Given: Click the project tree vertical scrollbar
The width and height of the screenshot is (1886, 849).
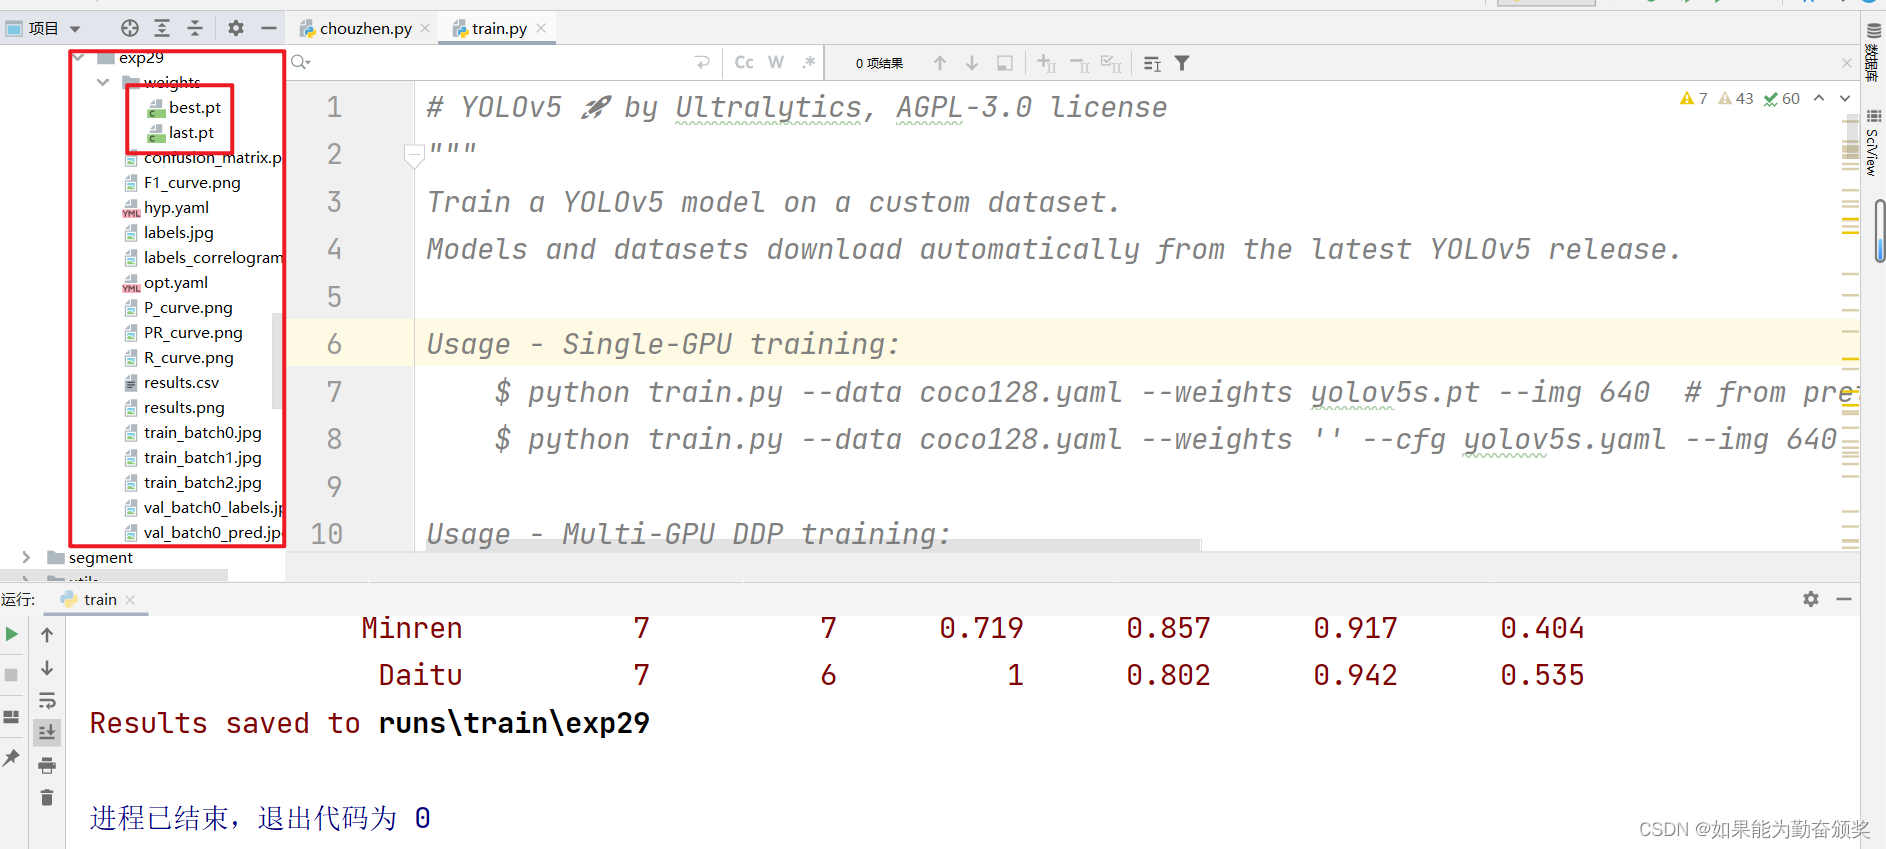Looking at the screenshot, I should pos(277,361).
